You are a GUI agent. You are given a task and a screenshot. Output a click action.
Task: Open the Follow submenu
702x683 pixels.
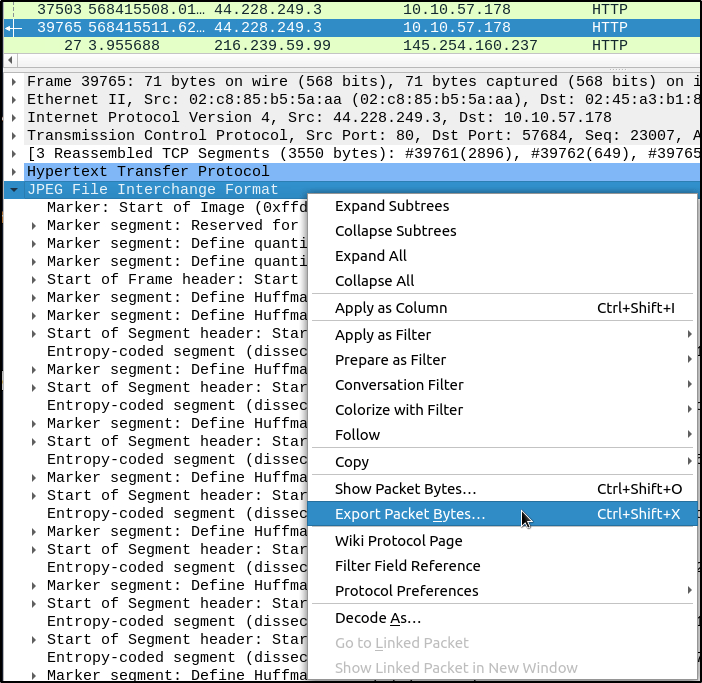357,435
